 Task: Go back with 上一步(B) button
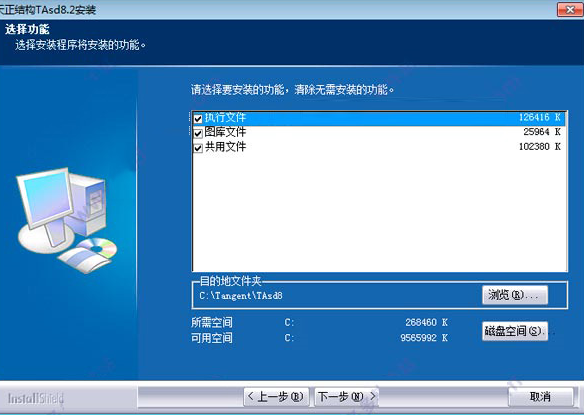pos(276,397)
